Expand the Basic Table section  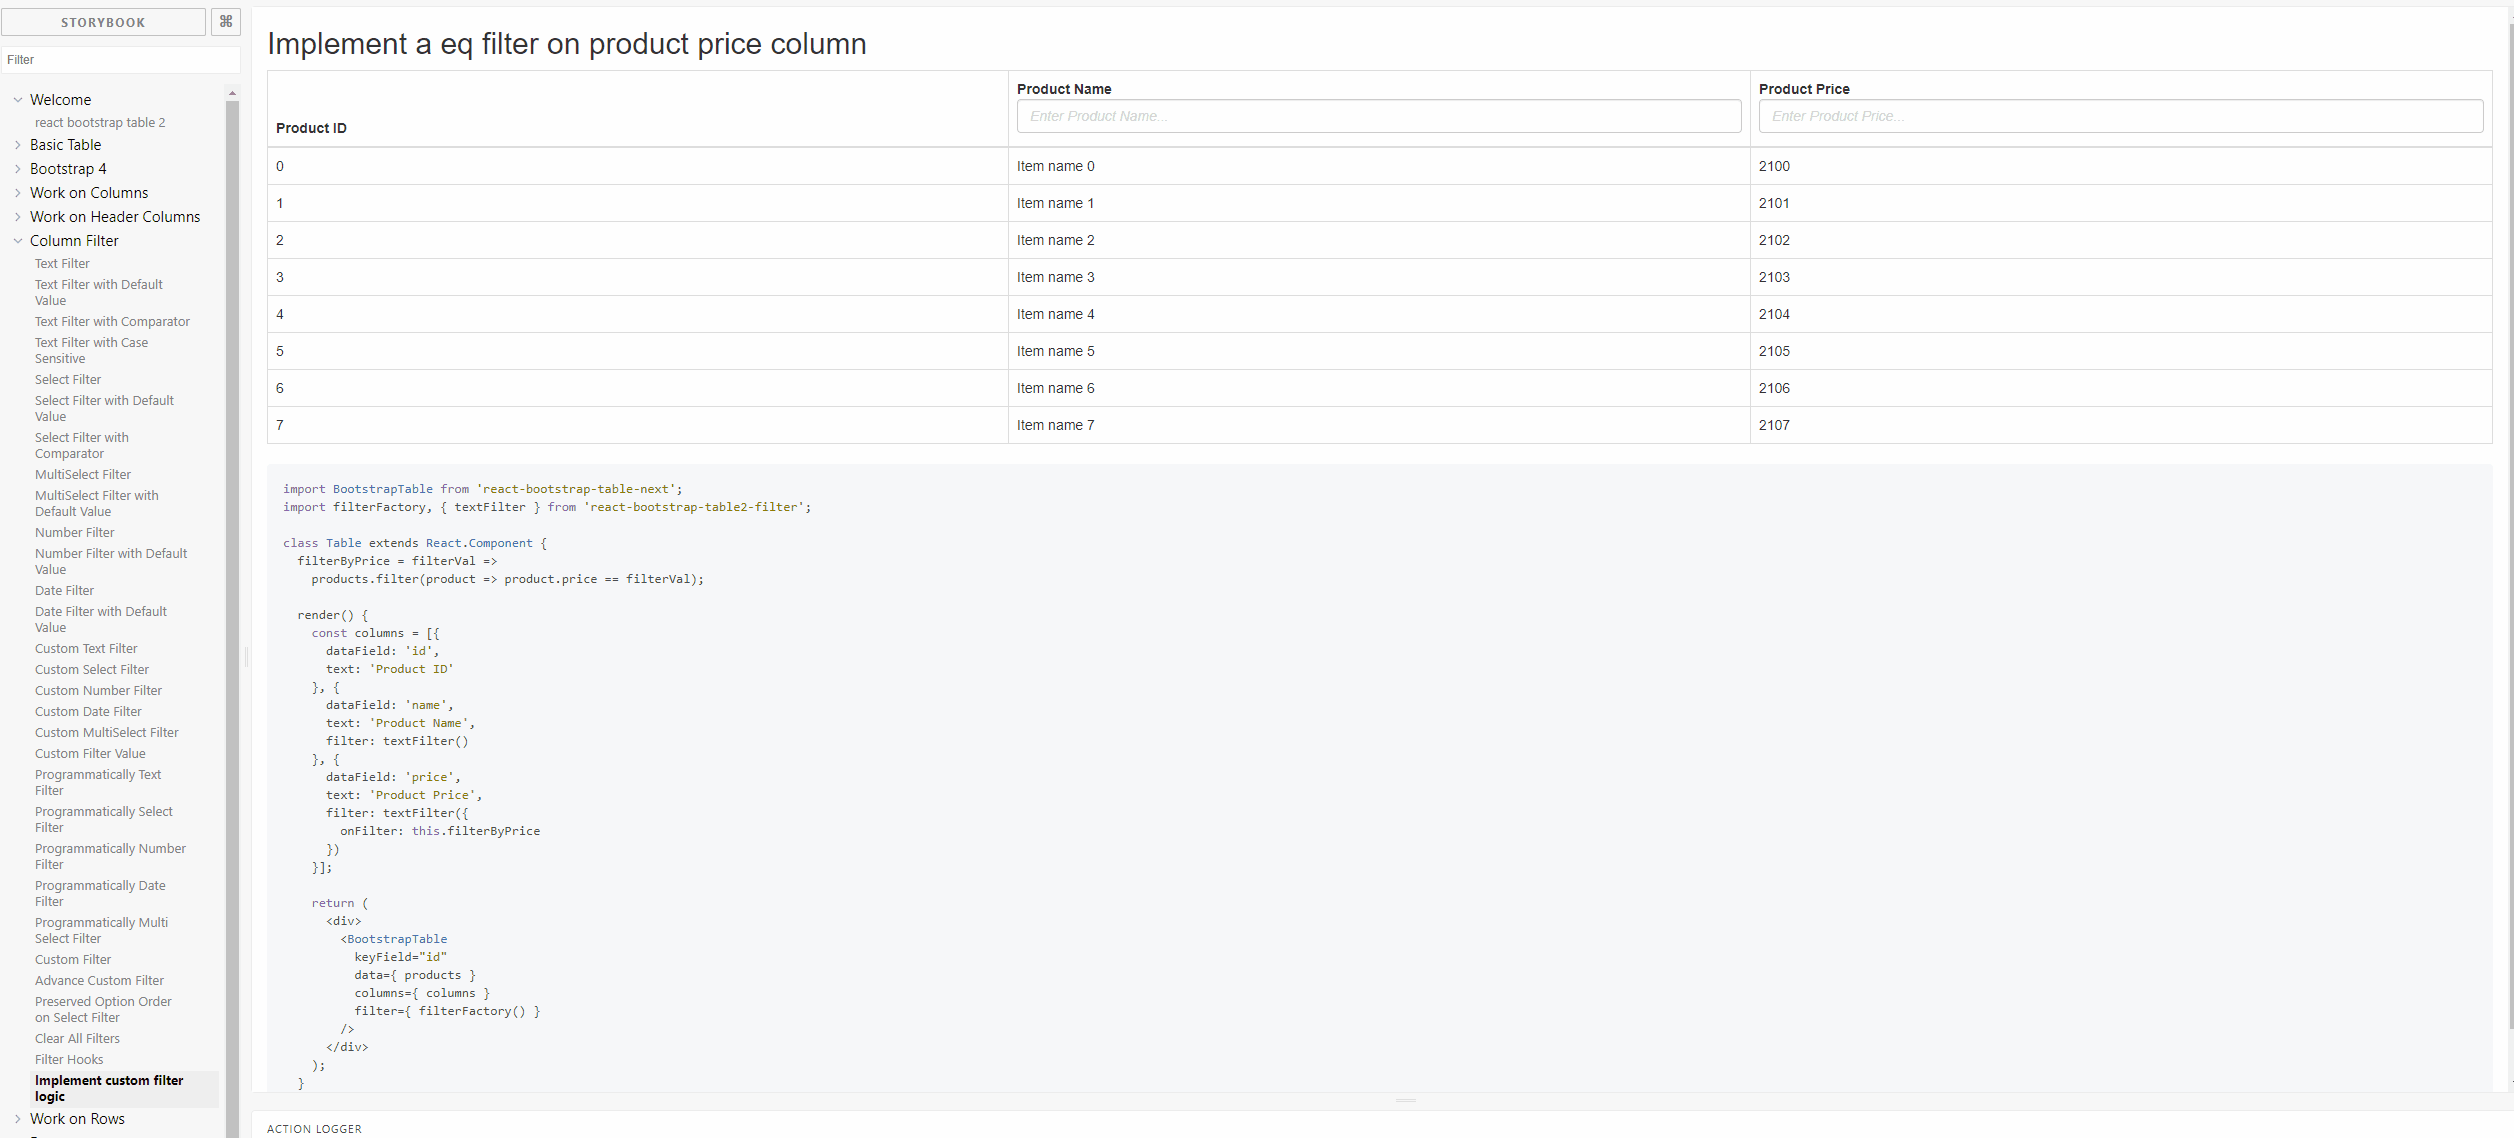click(65, 144)
